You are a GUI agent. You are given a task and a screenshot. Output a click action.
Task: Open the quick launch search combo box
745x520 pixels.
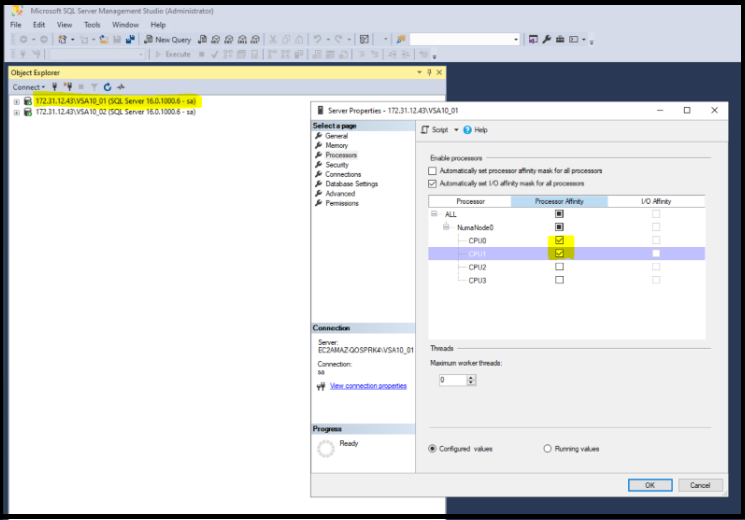click(x=464, y=39)
